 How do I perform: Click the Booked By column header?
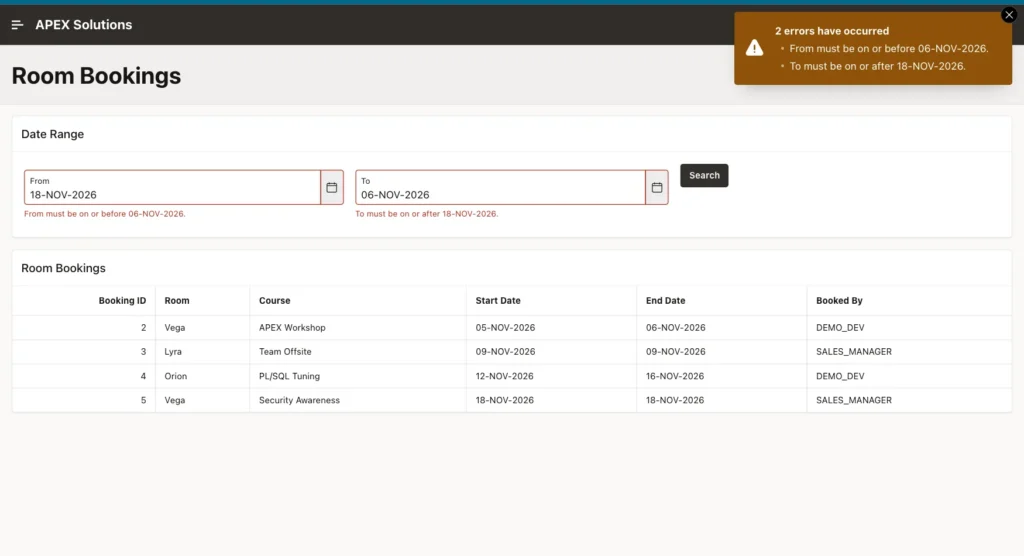point(839,301)
